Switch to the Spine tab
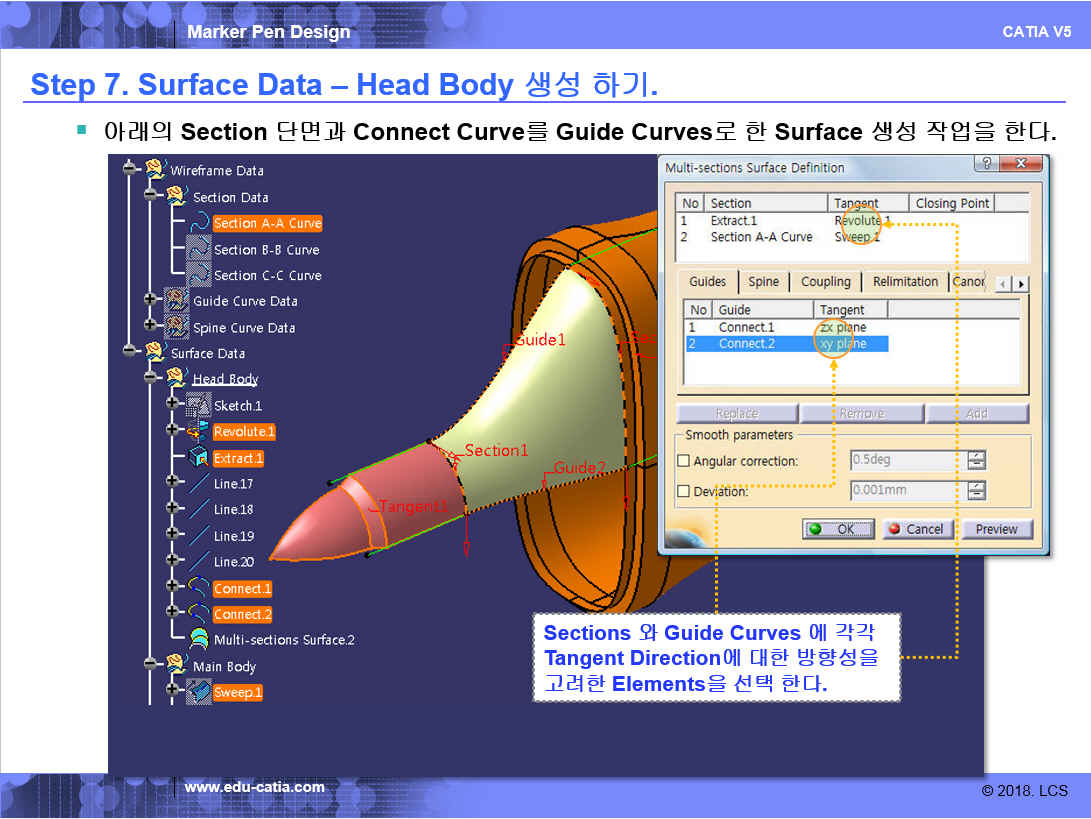The height and width of the screenshot is (819, 1091). coord(763,282)
